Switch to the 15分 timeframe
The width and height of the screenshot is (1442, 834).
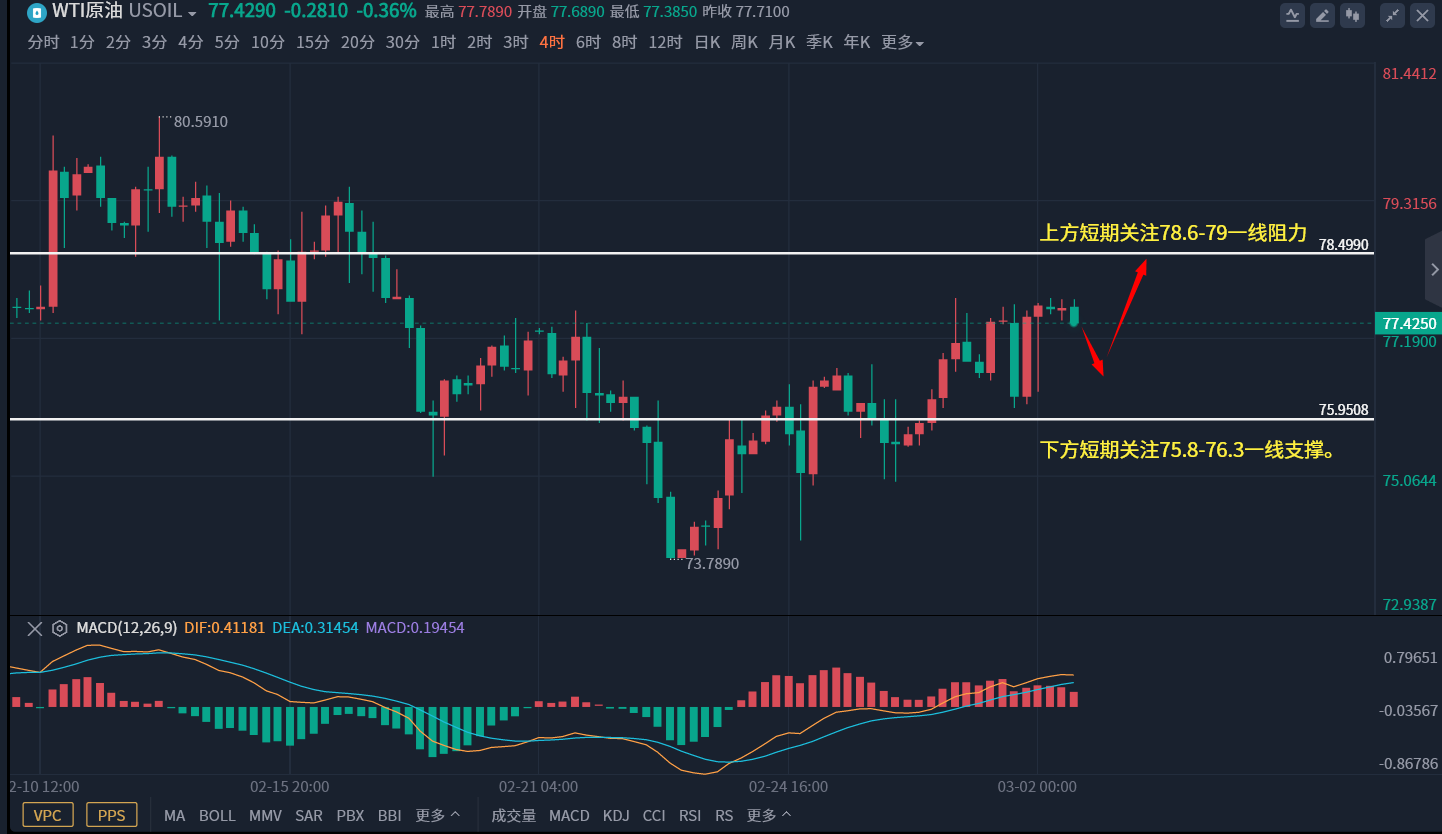click(312, 42)
